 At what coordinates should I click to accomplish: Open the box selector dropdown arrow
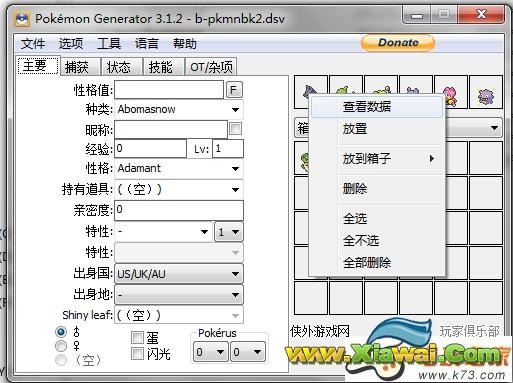pyautogui.click(x=494, y=128)
